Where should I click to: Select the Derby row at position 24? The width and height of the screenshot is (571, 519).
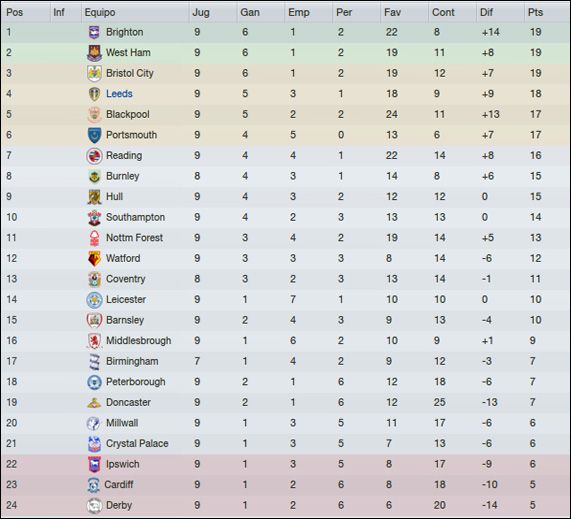point(286,505)
